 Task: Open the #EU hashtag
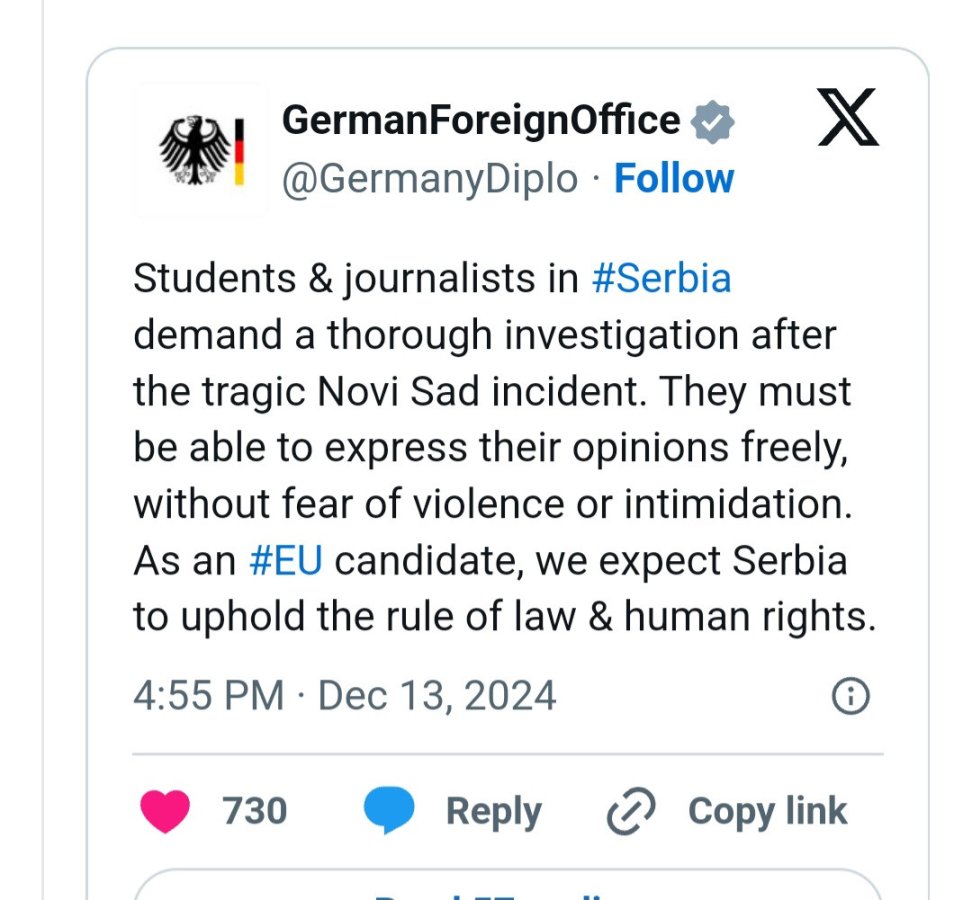pyautogui.click(x=286, y=561)
